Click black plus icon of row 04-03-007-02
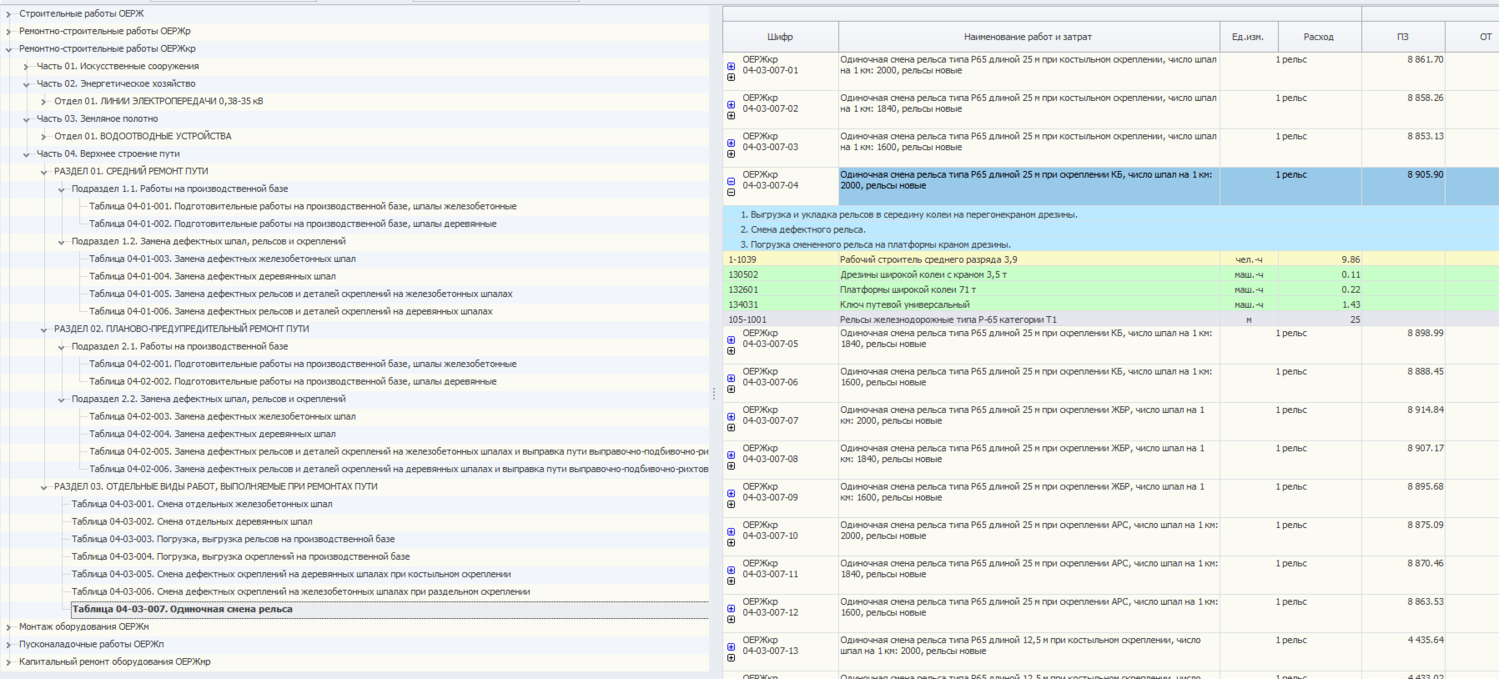Viewport: 1499px width, 679px height. click(x=731, y=116)
